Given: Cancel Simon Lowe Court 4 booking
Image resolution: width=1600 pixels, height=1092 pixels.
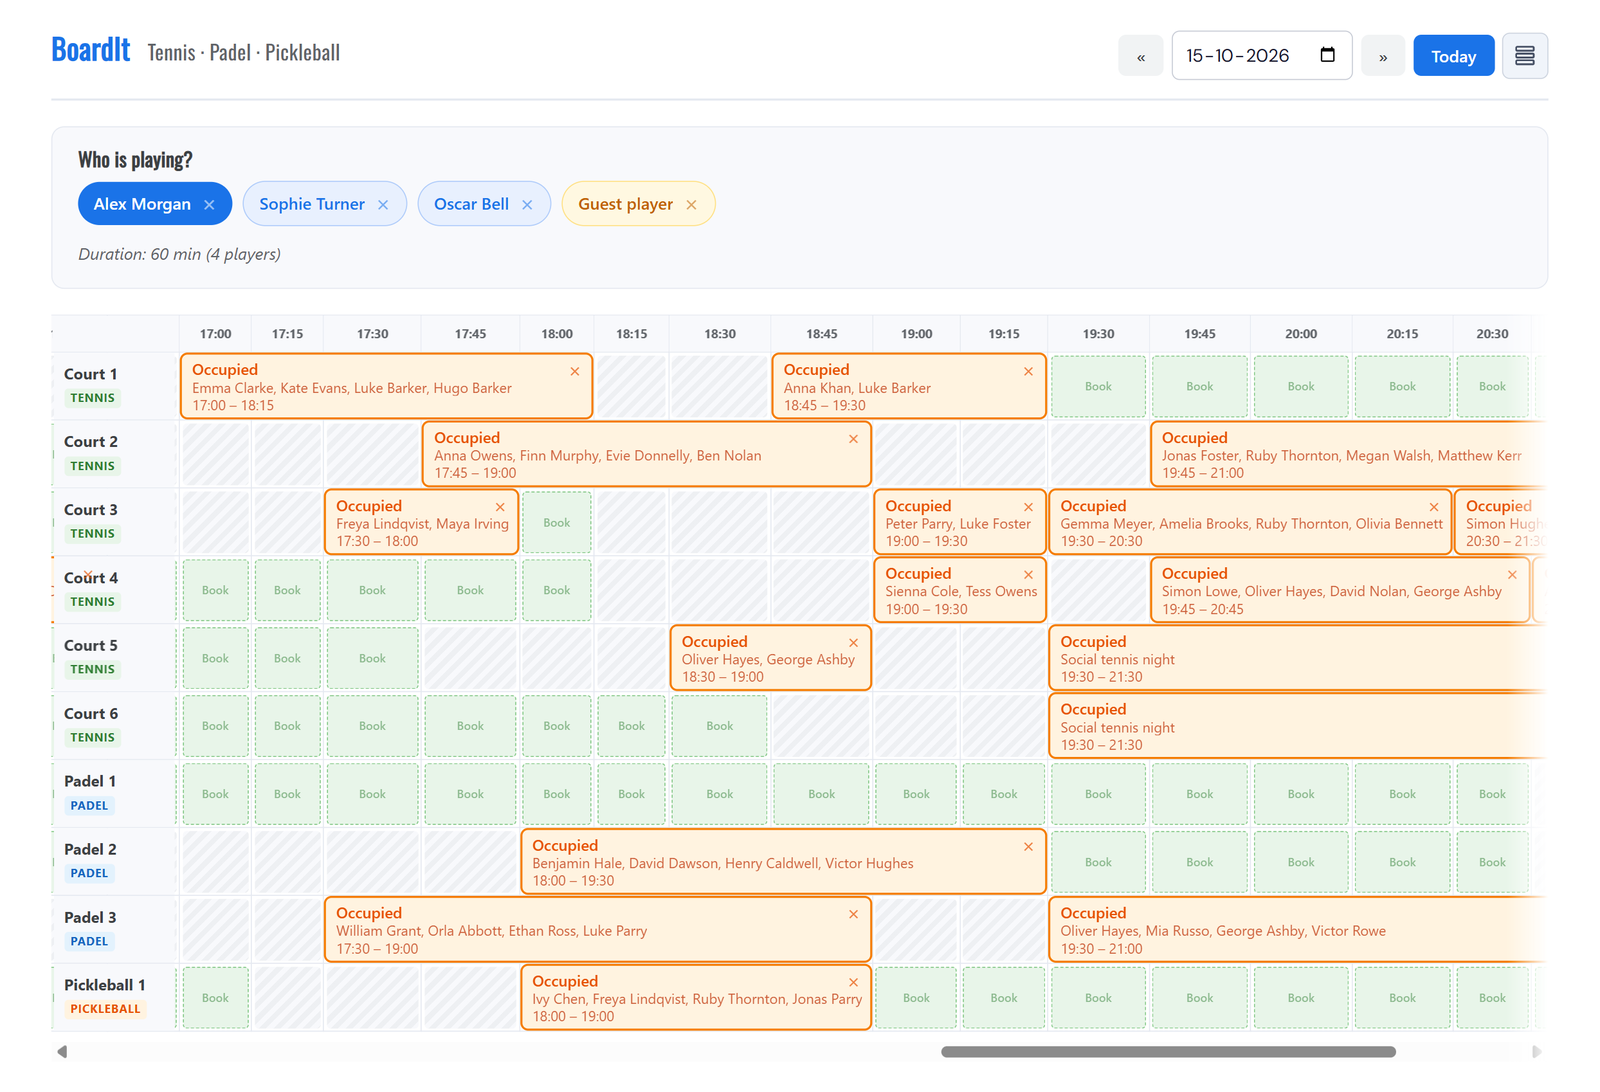Looking at the screenshot, I should (x=1512, y=575).
